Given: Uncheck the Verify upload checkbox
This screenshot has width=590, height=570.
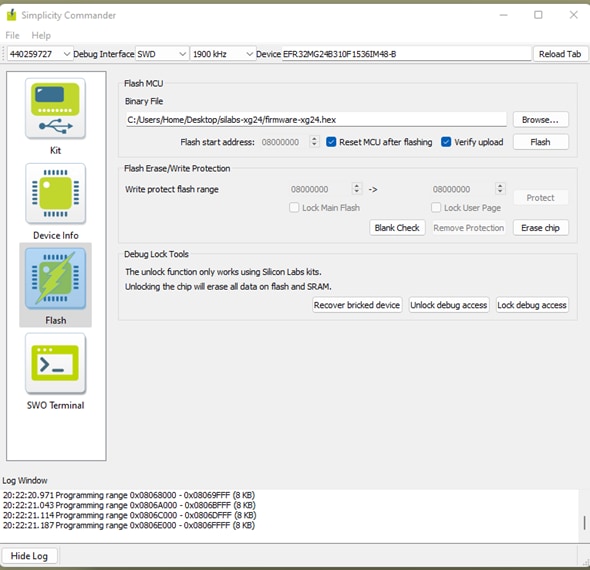Looking at the screenshot, I should pos(446,142).
